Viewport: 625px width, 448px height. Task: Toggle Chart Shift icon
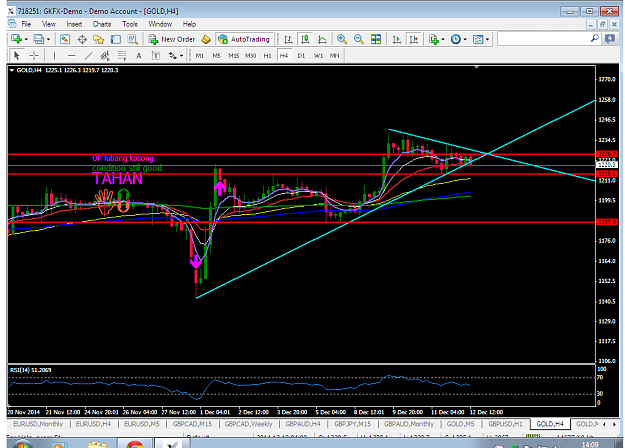coord(414,39)
